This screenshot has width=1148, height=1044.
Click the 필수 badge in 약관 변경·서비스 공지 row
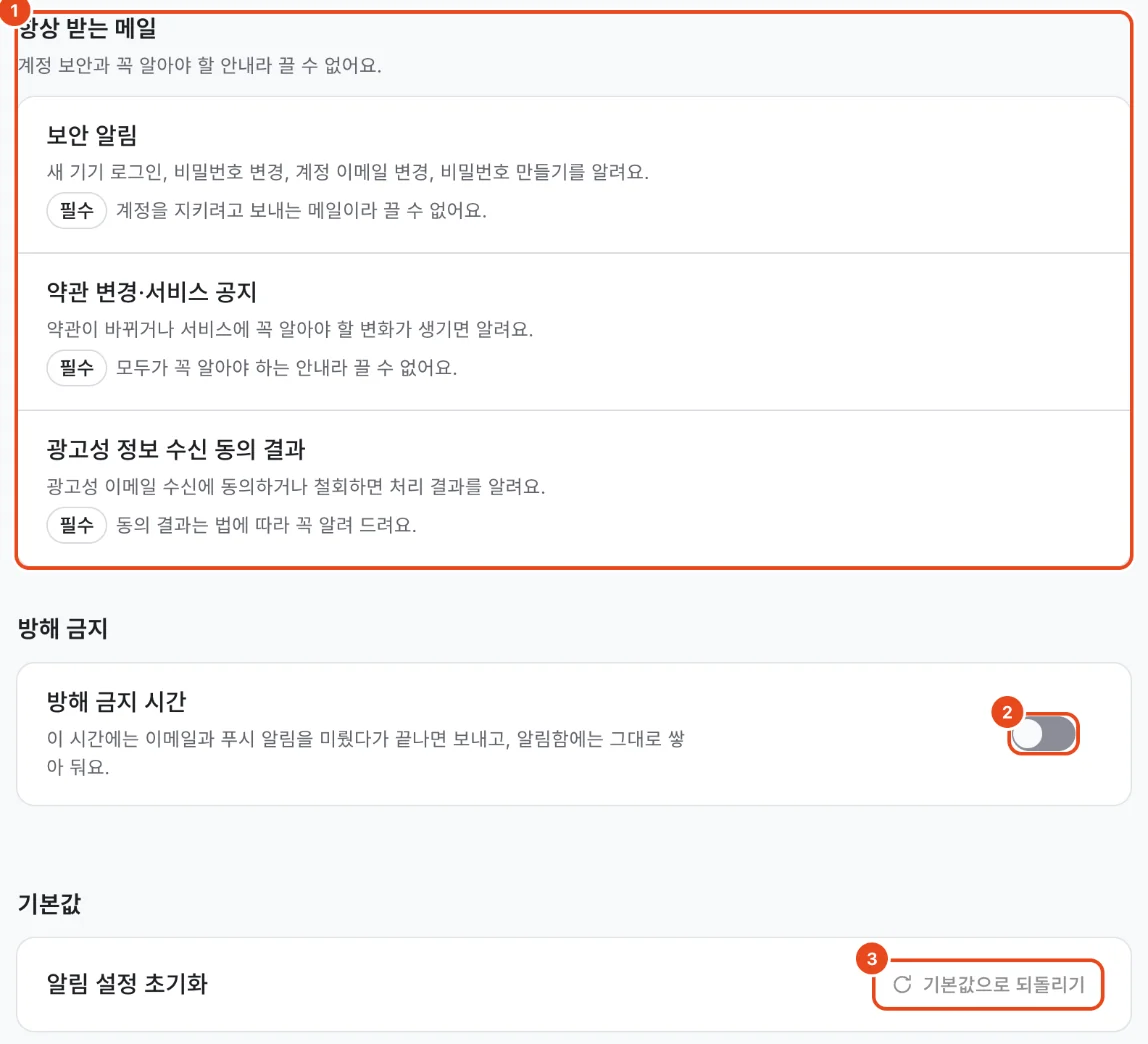[77, 368]
